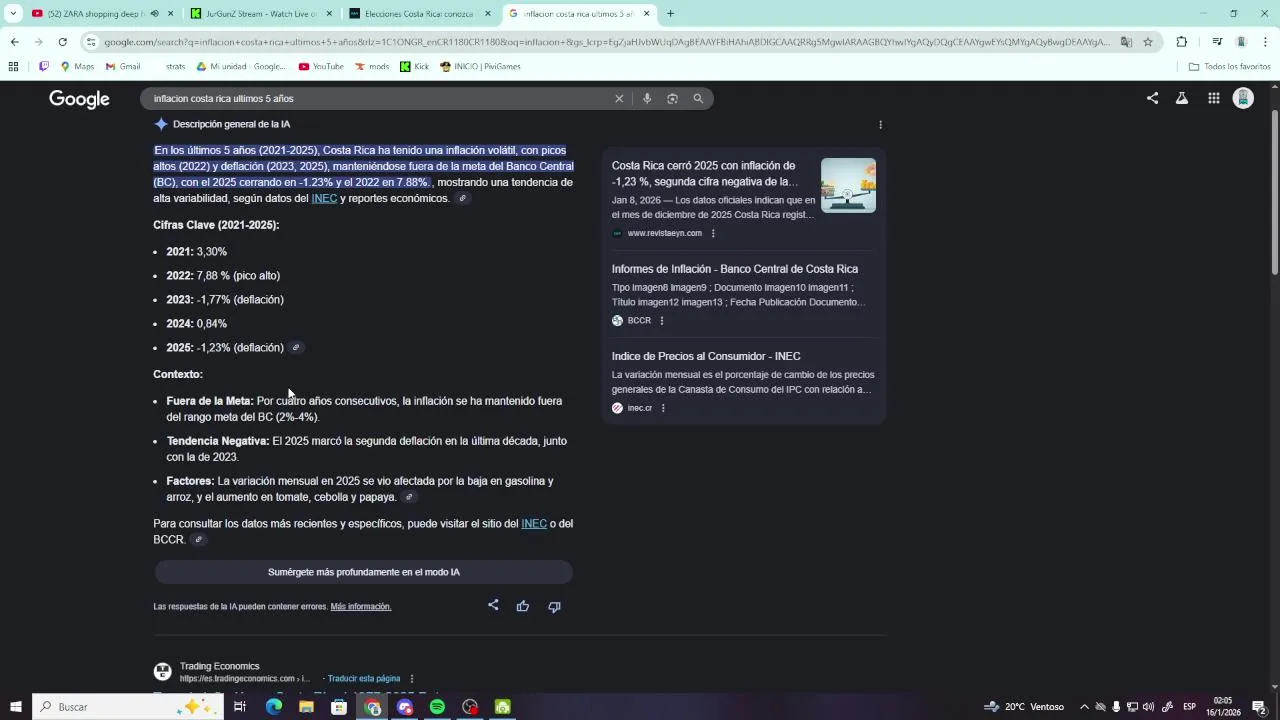Open Search Labs flask icon

[x=1182, y=98]
